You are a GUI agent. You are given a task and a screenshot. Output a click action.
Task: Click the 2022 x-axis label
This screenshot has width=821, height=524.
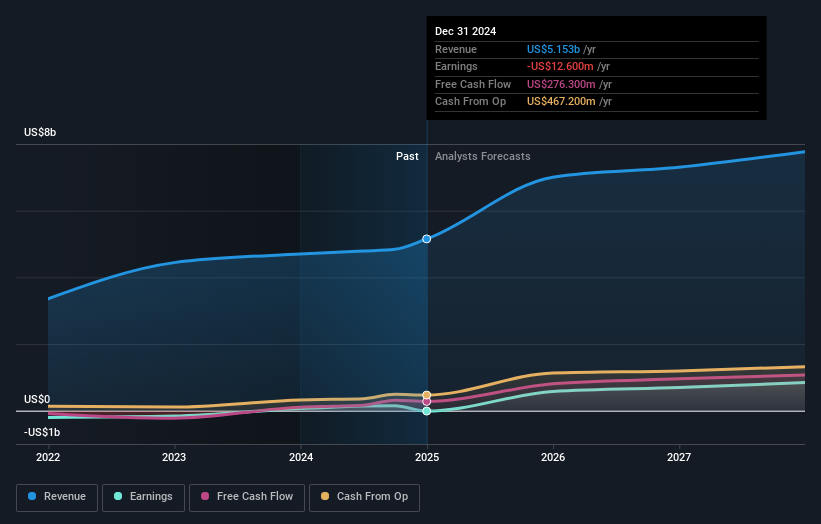pyautogui.click(x=48, y=457)
